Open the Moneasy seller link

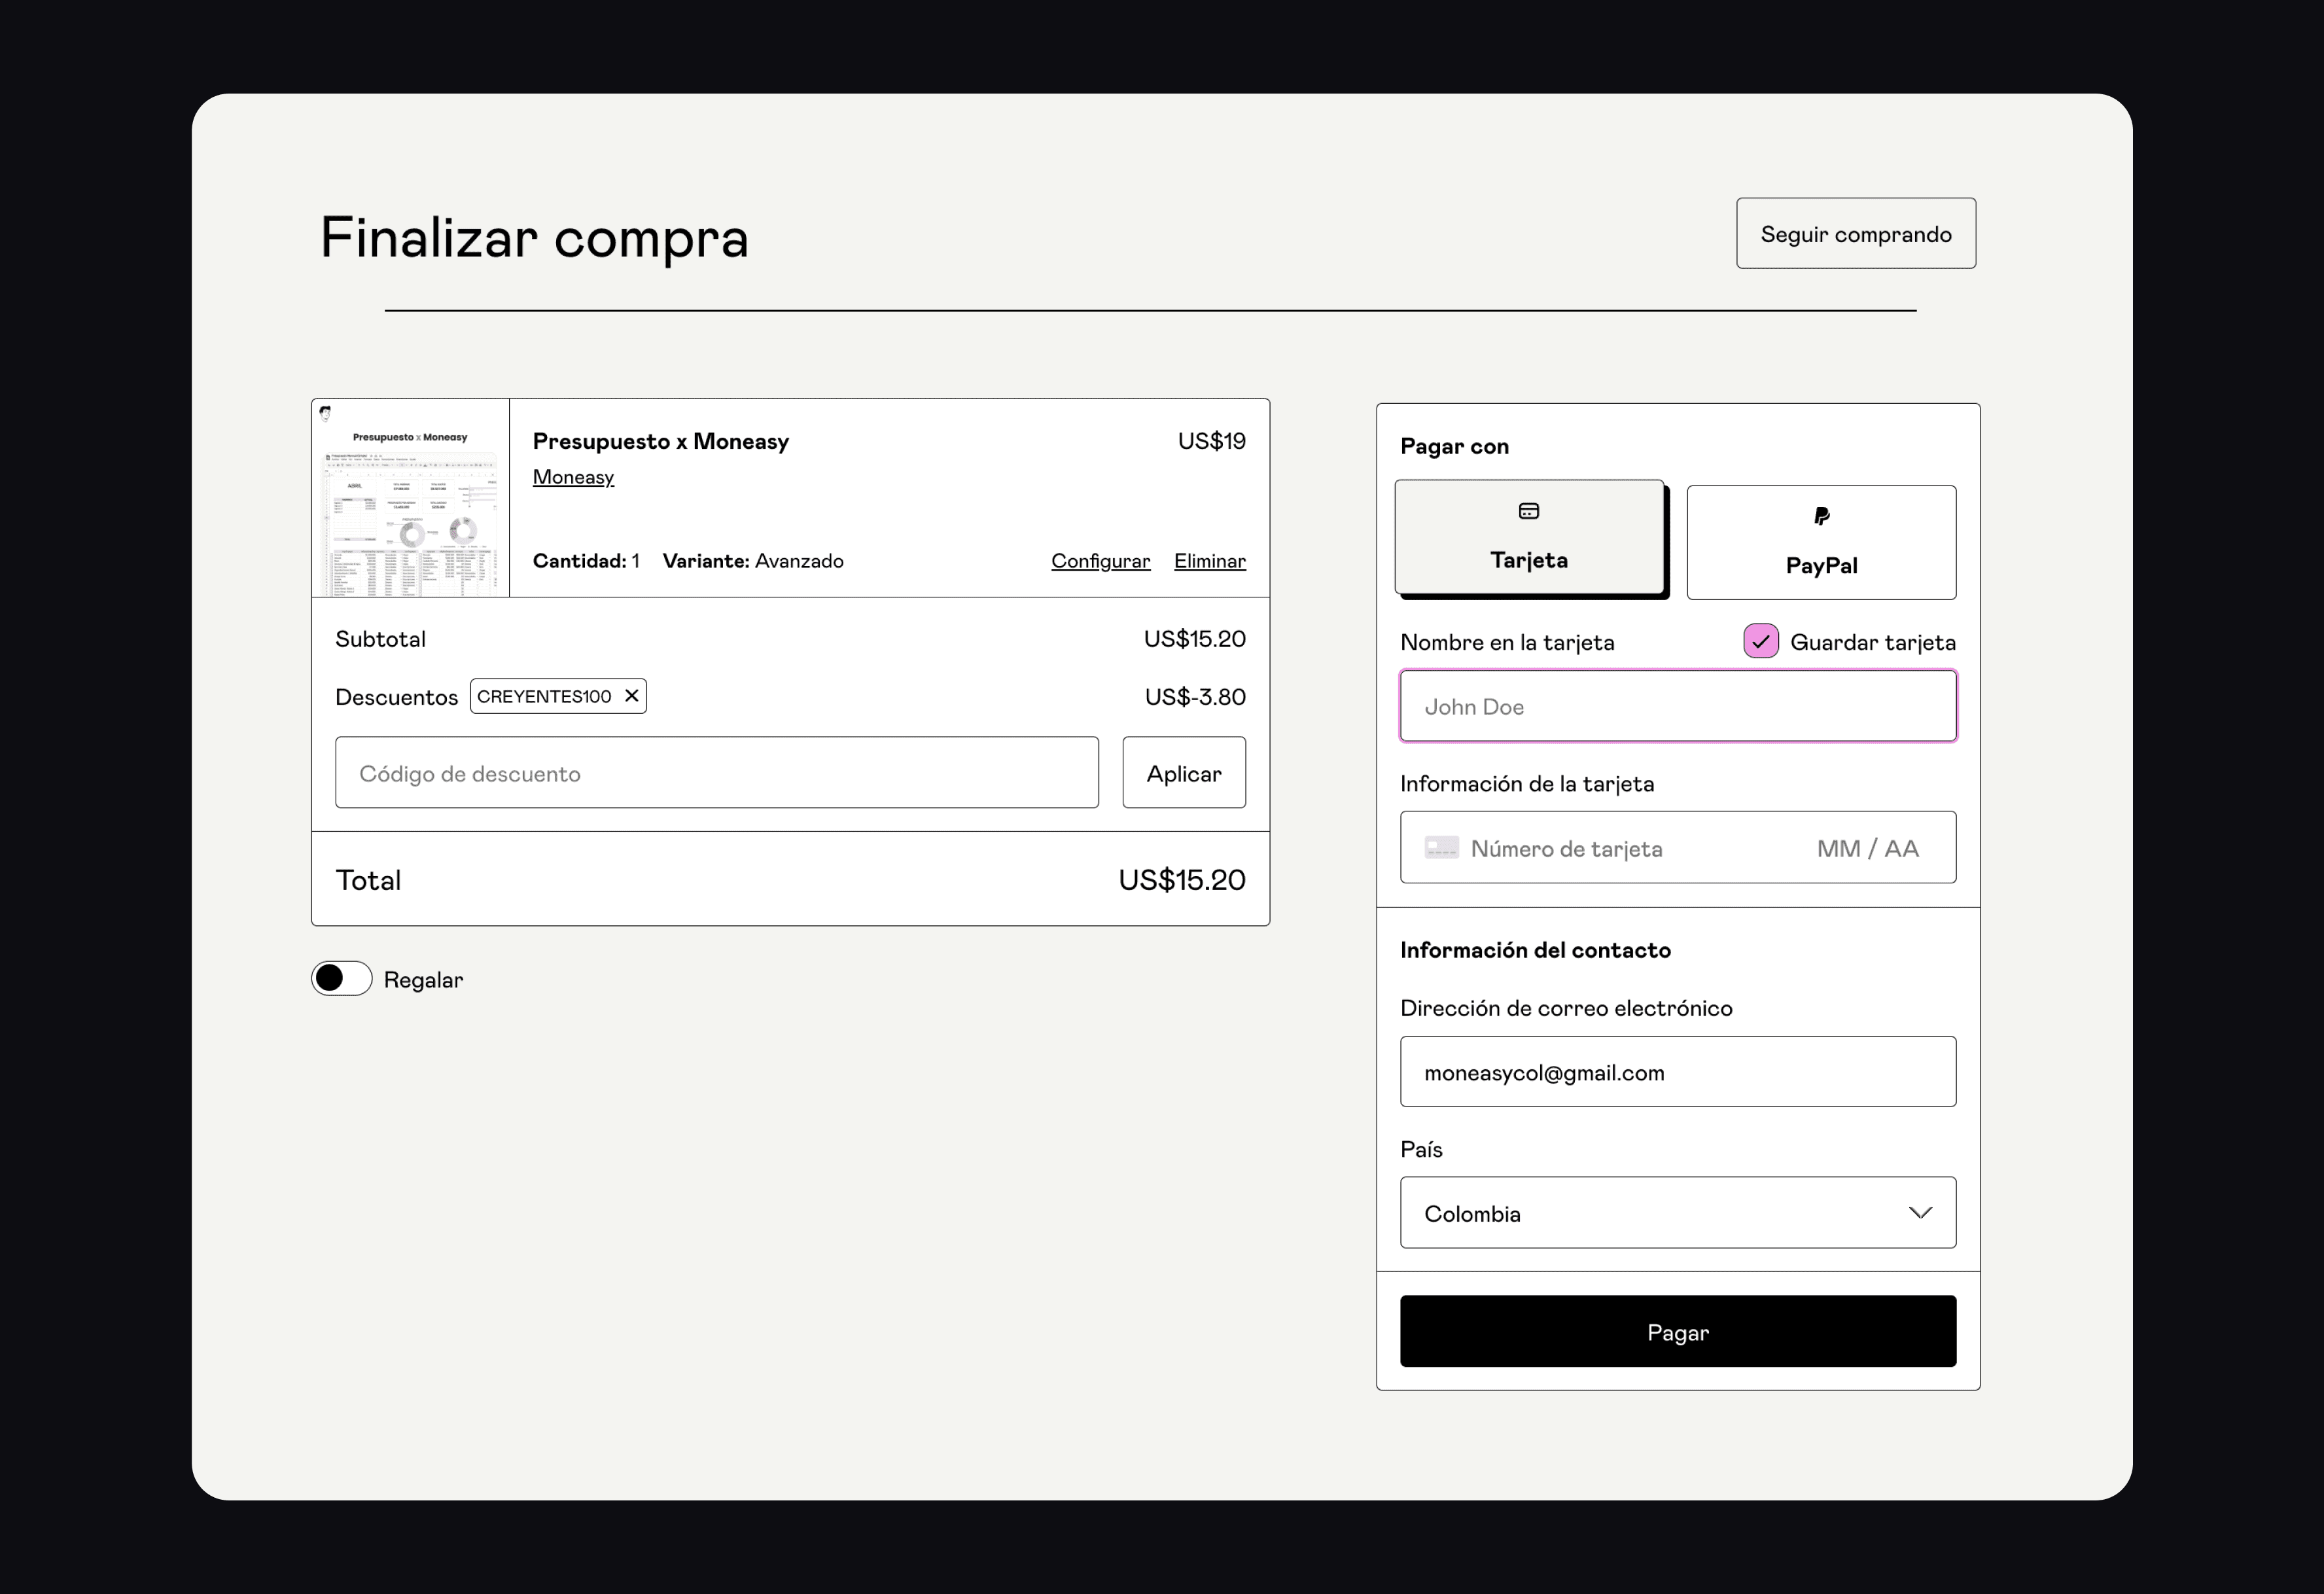[x=573, y=477]
